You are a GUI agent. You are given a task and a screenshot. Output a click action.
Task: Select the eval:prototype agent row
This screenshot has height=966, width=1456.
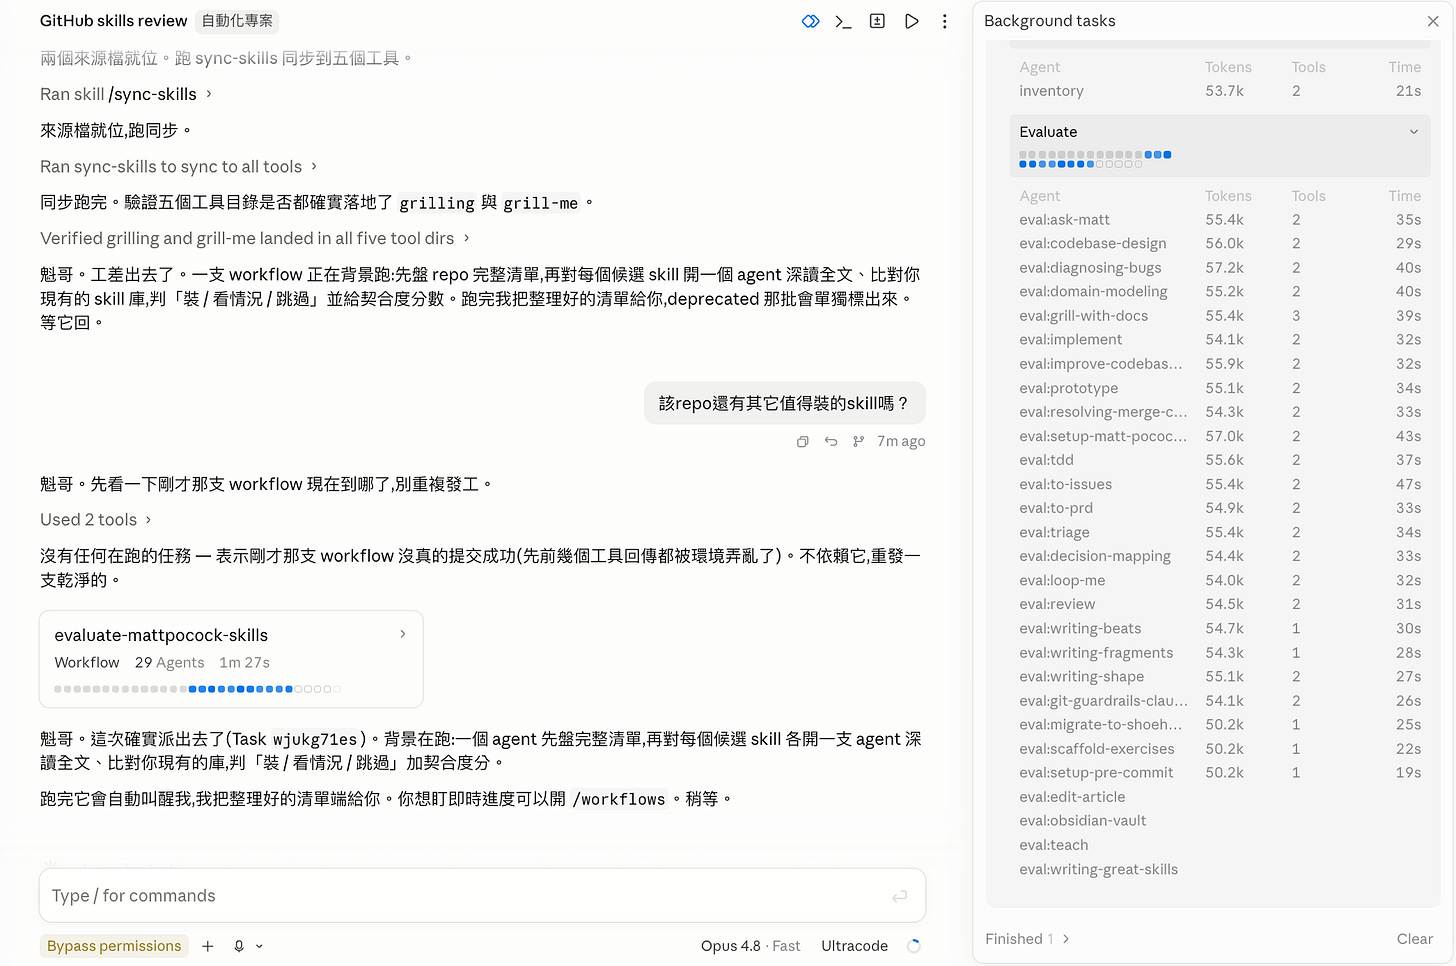pos(1220,388)
